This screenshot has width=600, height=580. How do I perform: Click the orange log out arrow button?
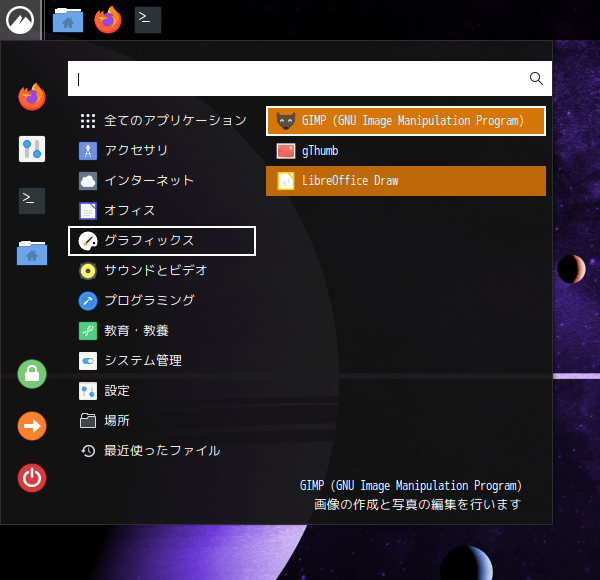click(x=32, y=426)
